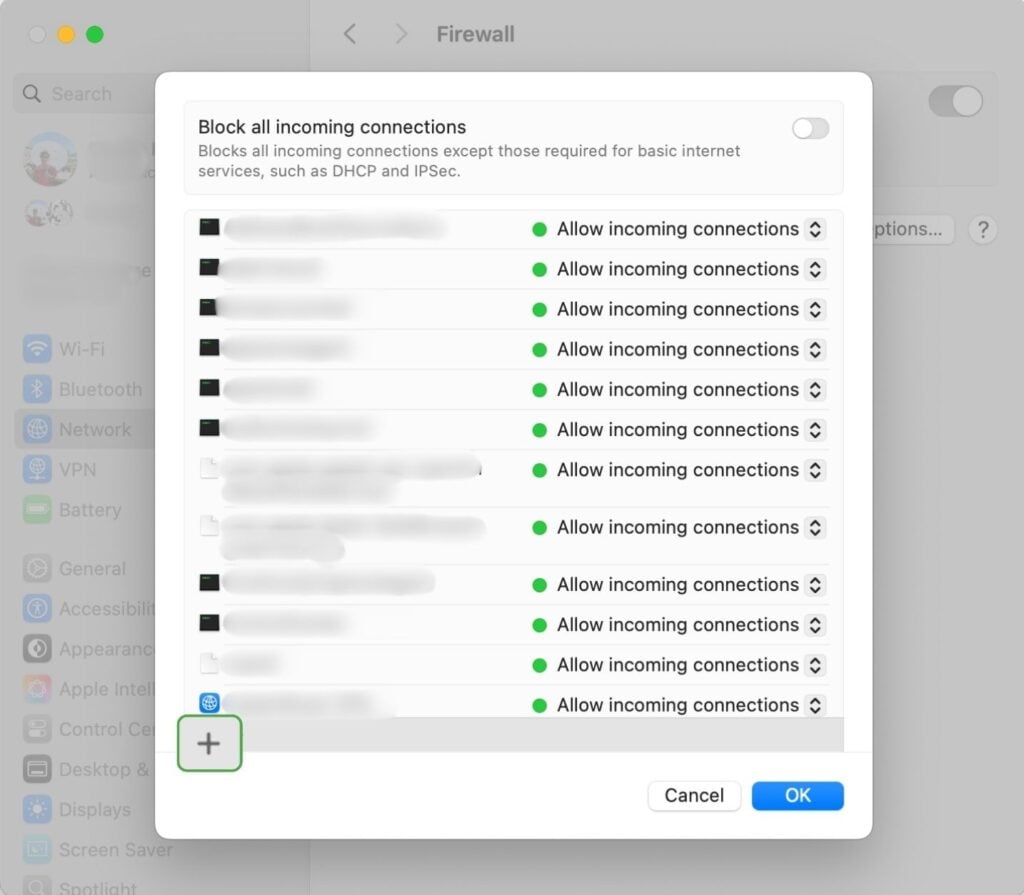Open Network settings in the sidebar
The image size is (1024, 895).
coord(85,429)
